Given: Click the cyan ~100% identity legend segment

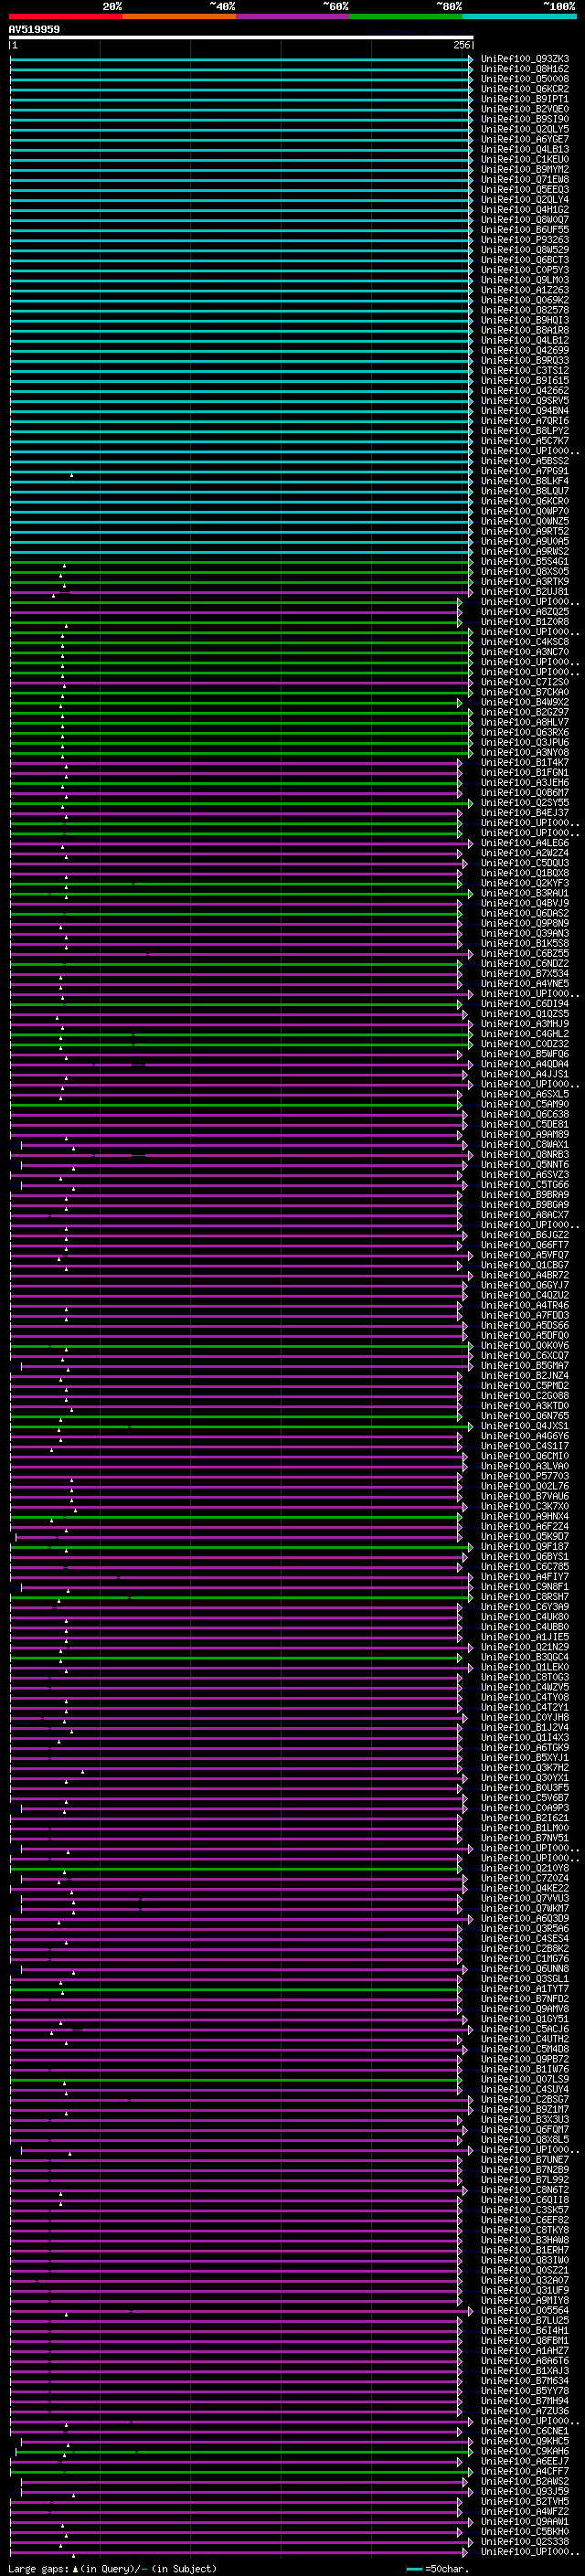Looking at the screenshot, I should [519, 16].
